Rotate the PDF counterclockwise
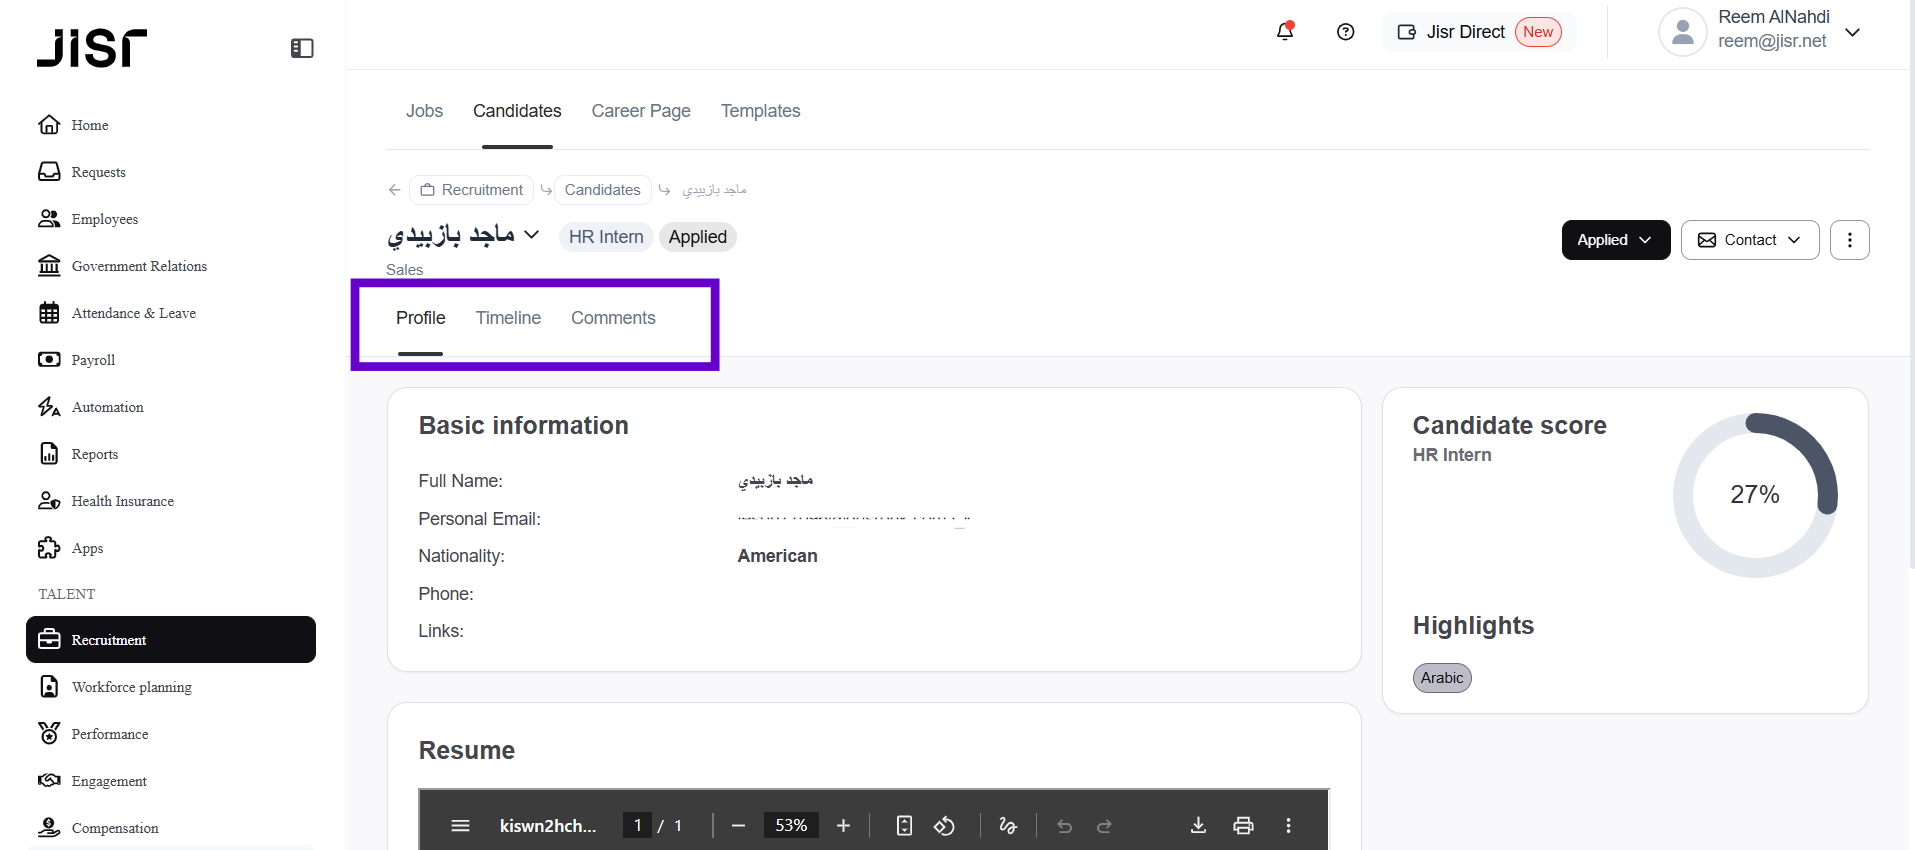This screenshot has width=1915, height=850. [x=944, y=825]
